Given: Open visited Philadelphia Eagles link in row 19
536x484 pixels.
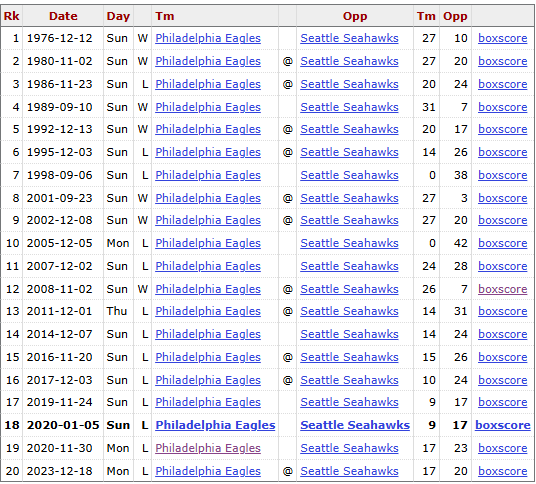Looking at the screenshot, I should click(208, 448).
